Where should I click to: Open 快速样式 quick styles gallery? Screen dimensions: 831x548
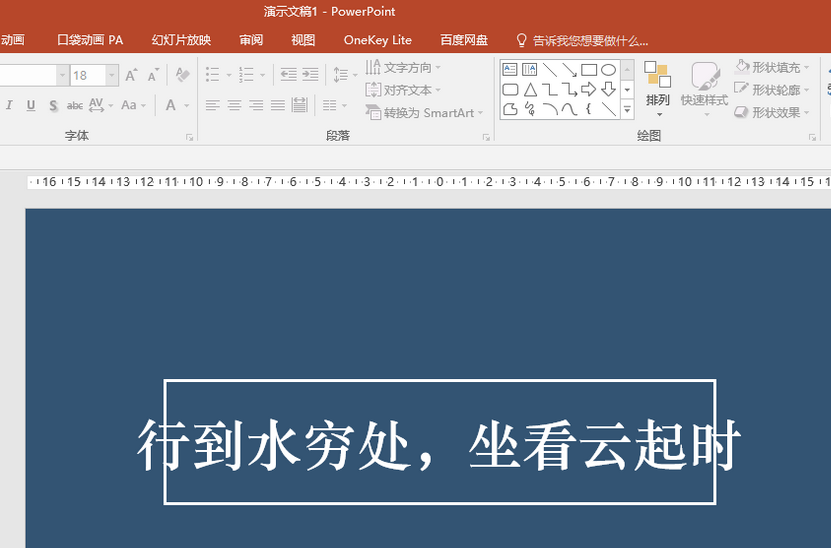(704, 89)
